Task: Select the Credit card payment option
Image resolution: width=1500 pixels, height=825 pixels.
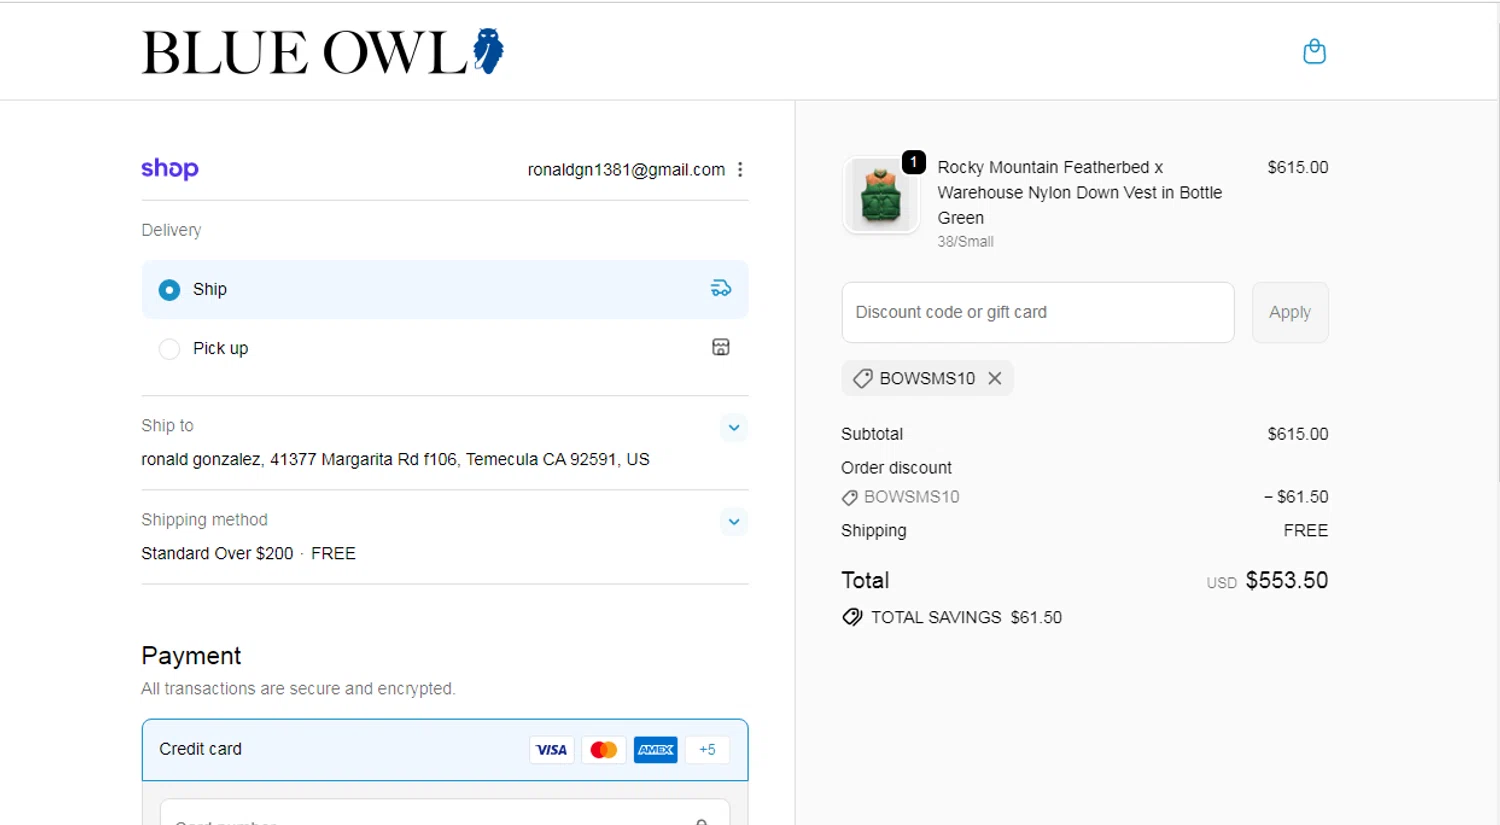Action: pos(445,750)
